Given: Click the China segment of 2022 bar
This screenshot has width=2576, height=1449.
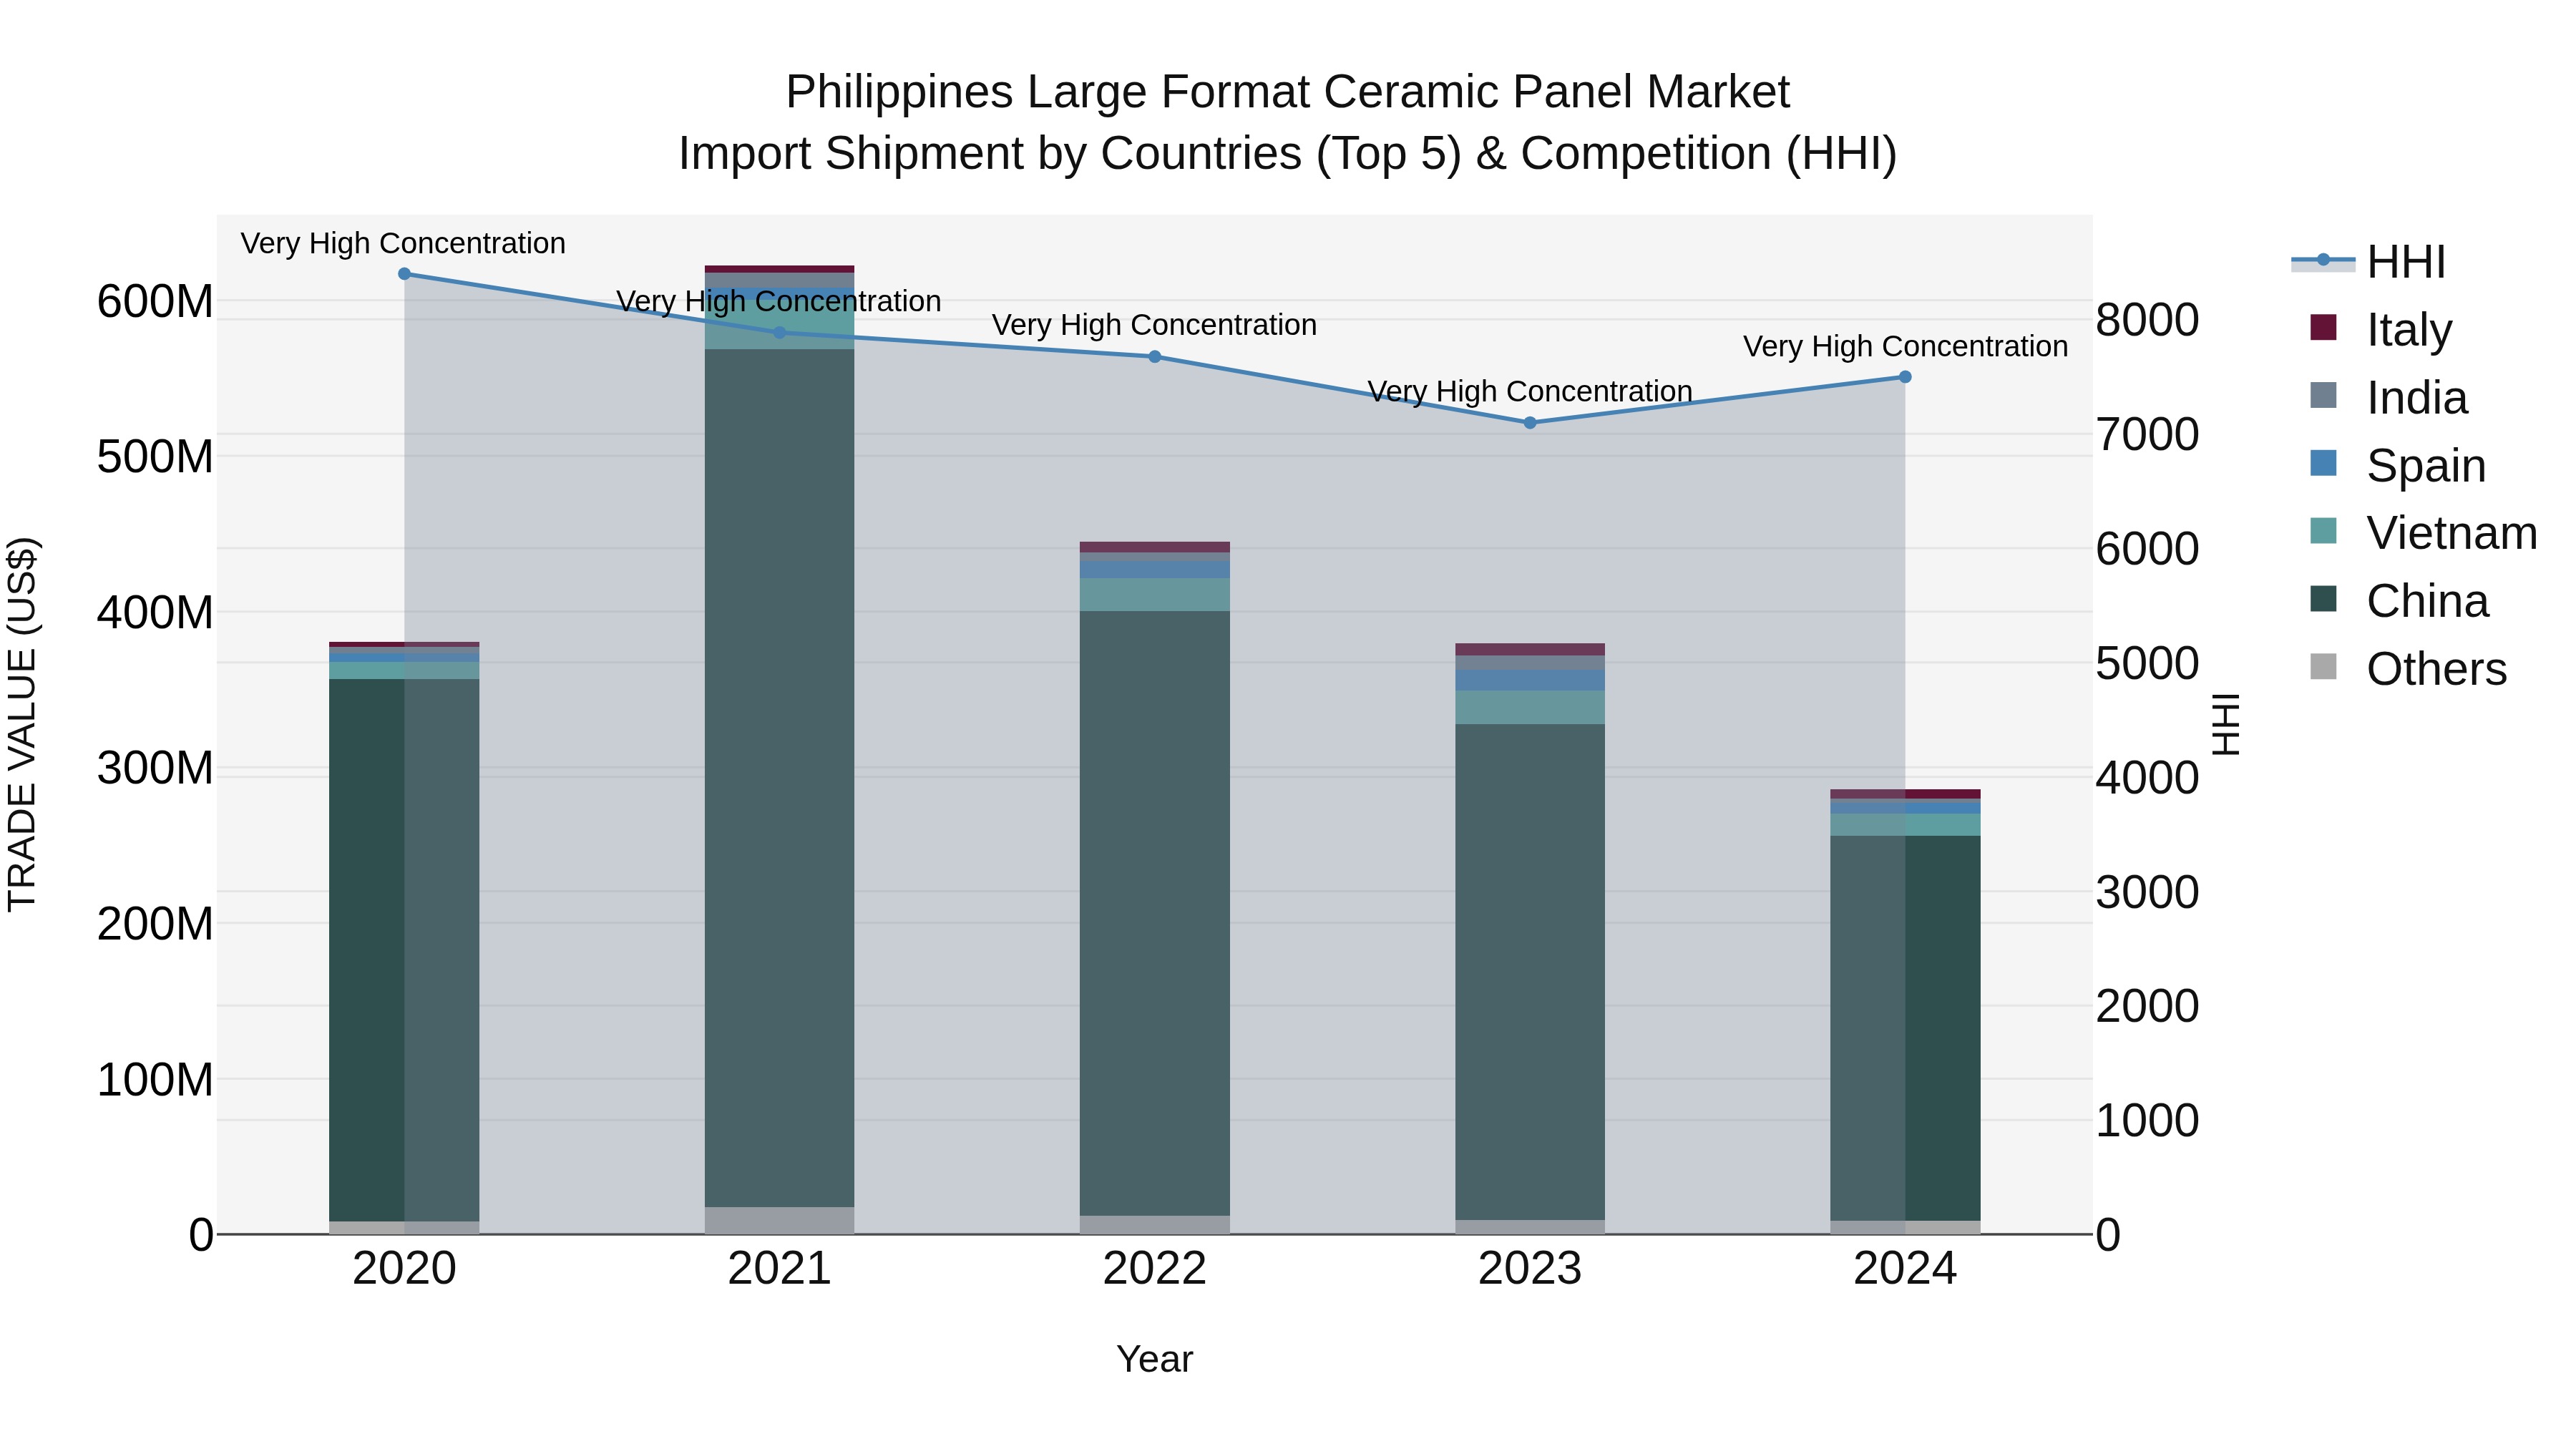Looking at the screenshot, I should 1155,913.
